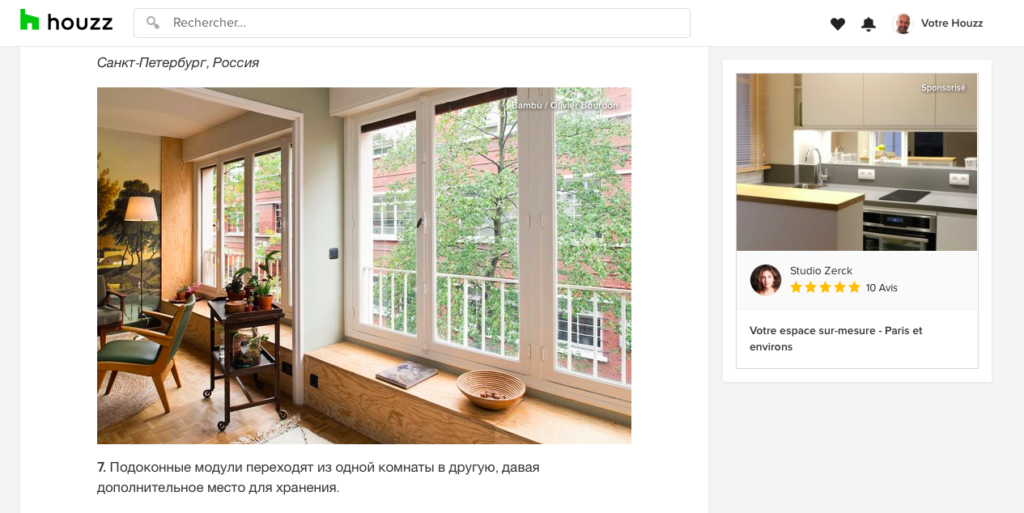The image size is (1024, 513).
Task: Open notifications bell icon
Action: click(868, 23)
